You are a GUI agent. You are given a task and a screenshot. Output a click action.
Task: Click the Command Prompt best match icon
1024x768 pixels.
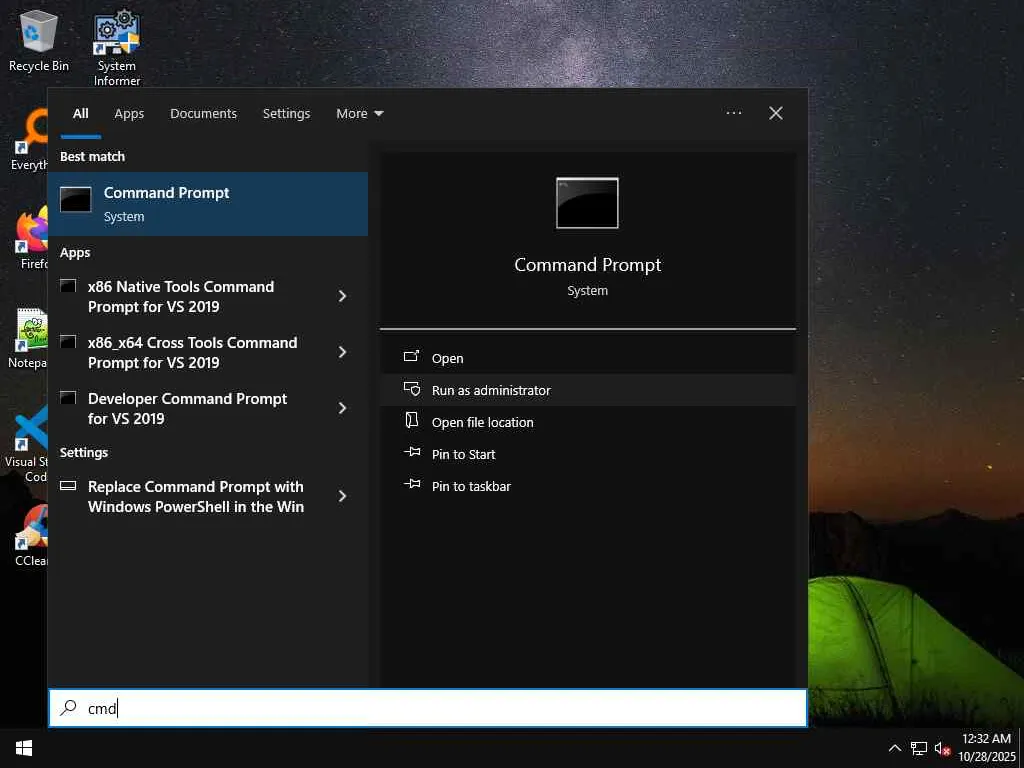[x=76, y=200]
